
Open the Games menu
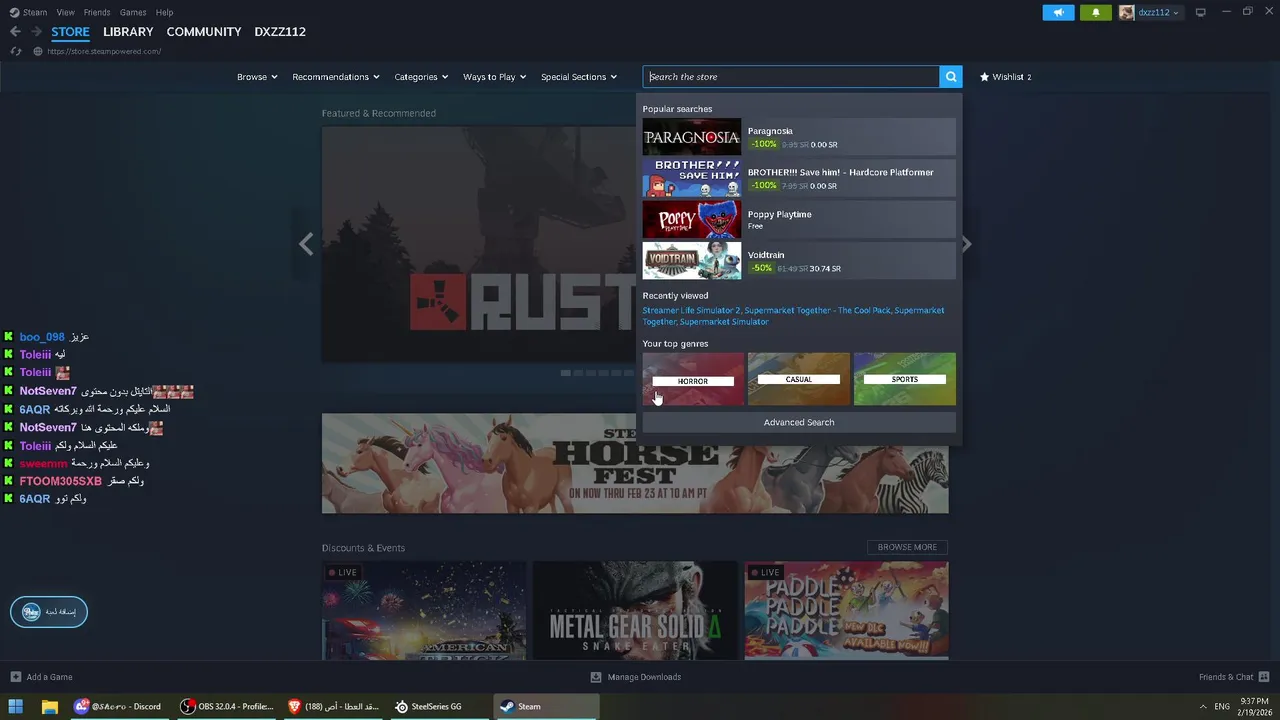coord(133,12)
